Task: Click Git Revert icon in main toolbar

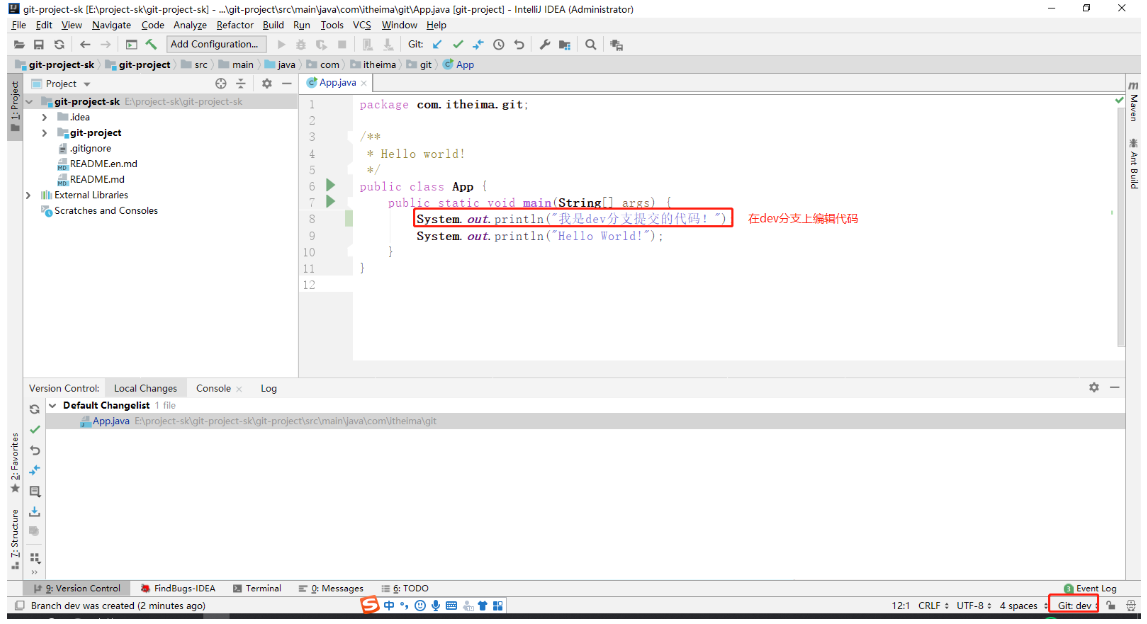Action: [x=519, y=45]
